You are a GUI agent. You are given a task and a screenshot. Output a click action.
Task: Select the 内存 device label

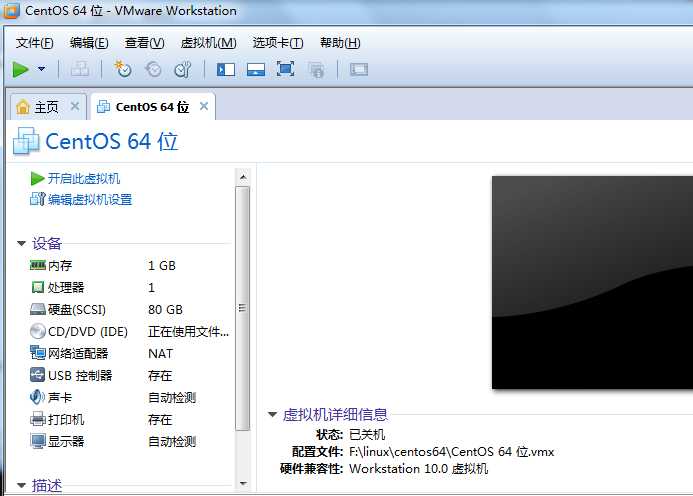(x=60, y=266)
